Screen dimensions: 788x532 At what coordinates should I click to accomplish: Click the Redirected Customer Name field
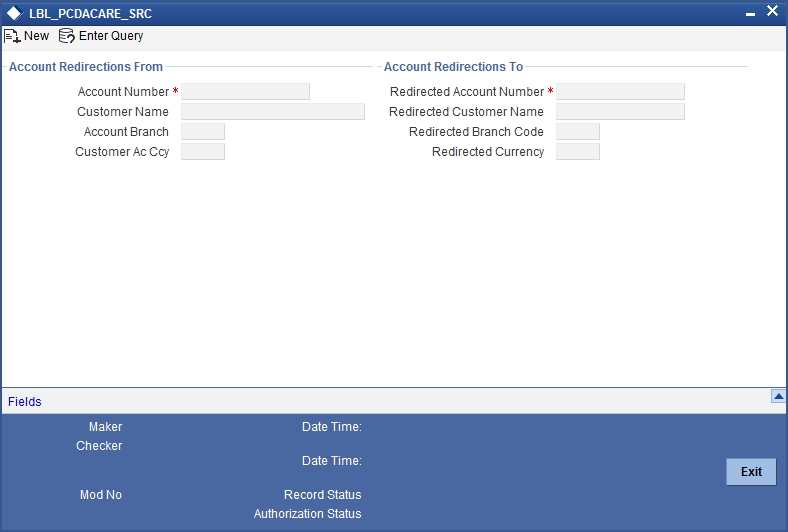(620, 112)
